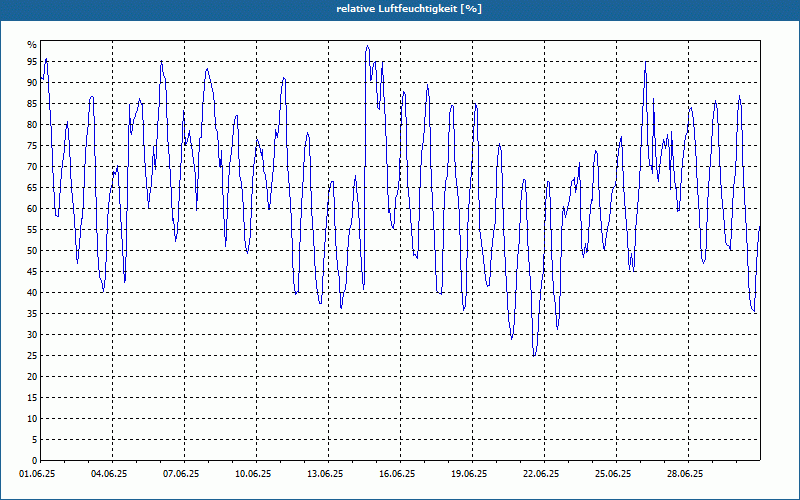
Task: Click the y-axis value 30
Action: (32, 335)
